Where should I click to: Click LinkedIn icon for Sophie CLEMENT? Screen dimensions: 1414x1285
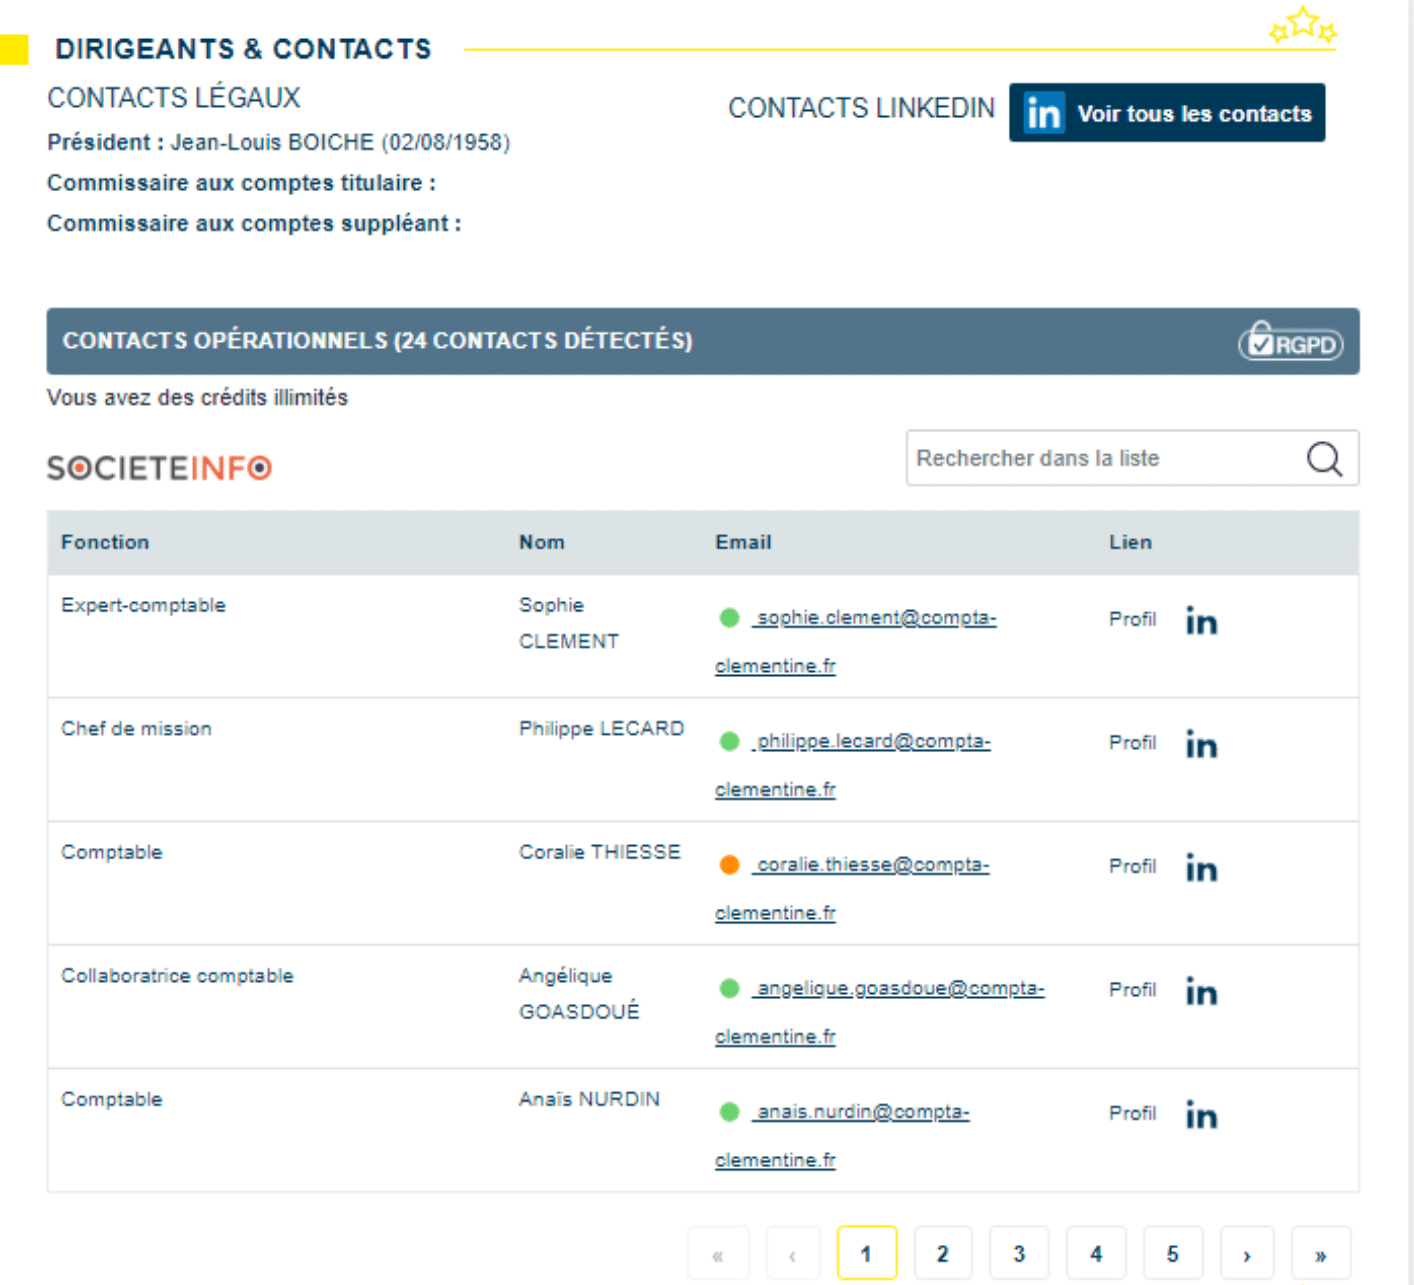pos(1200,622)
